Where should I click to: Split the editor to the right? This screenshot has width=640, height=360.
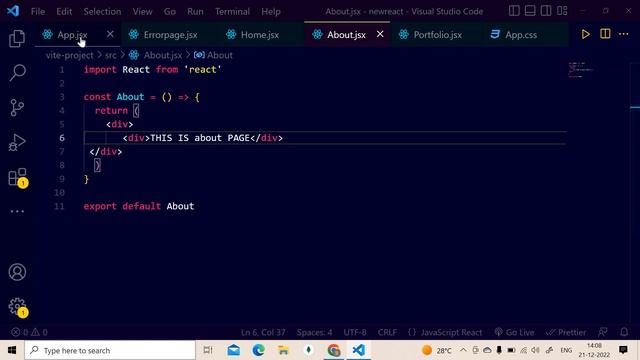605,34
